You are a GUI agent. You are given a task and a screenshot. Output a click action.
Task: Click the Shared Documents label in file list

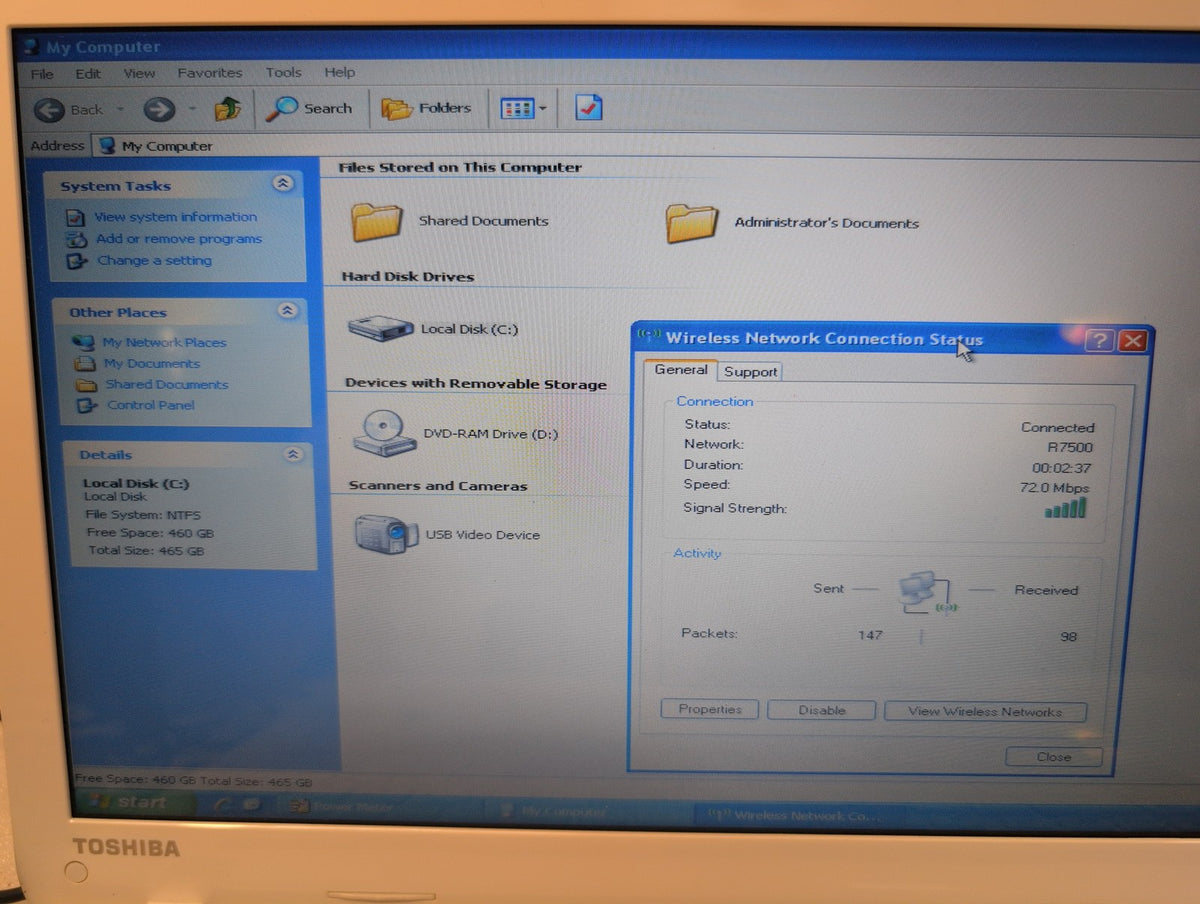pyautogui.click(x=483, y=221)
